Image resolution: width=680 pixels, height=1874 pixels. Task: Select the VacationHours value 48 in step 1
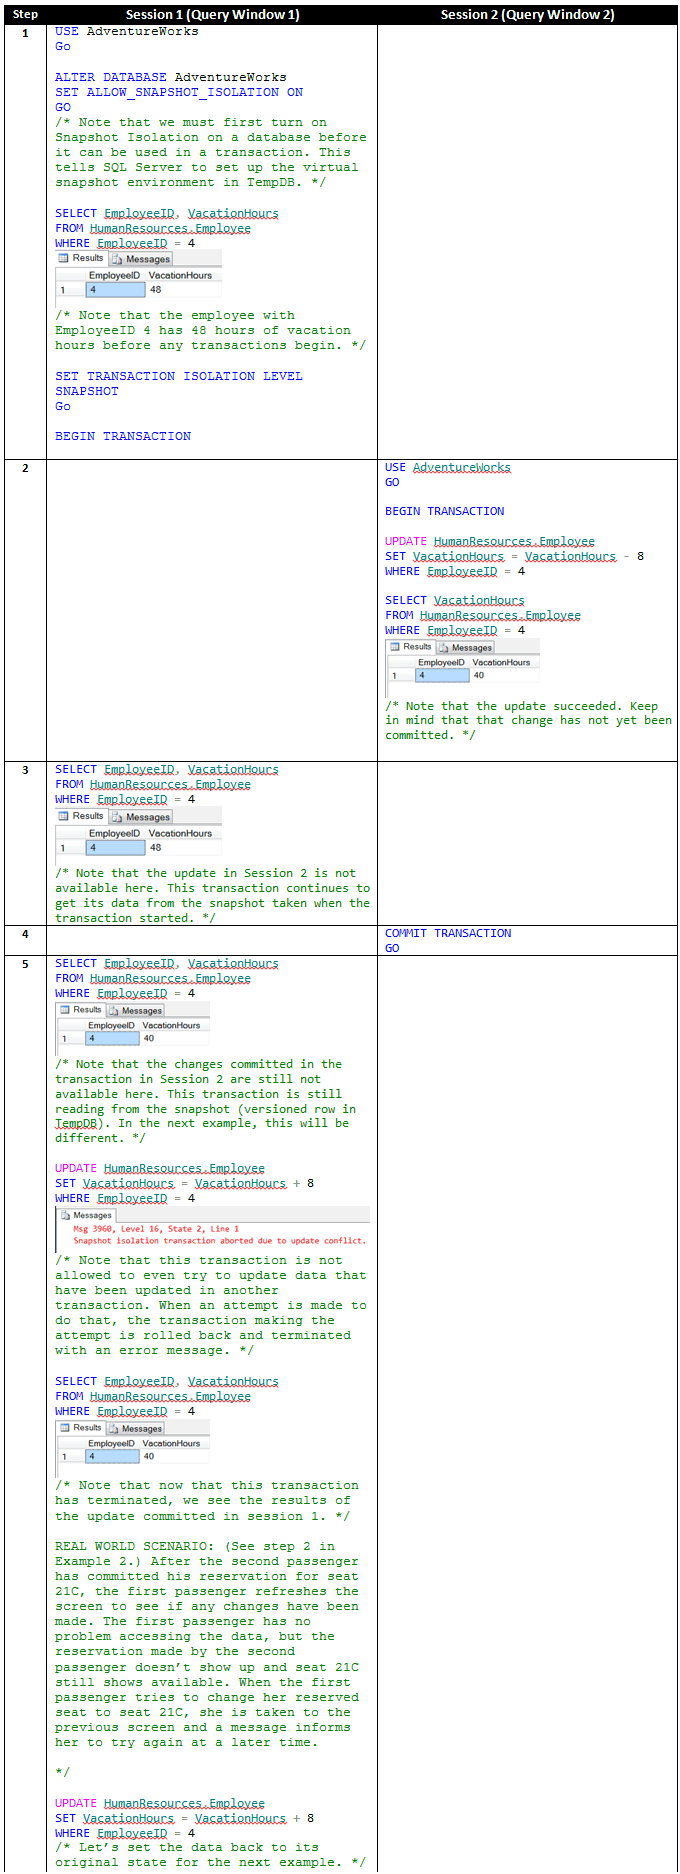pyautogui.click(x=155, y=290)
